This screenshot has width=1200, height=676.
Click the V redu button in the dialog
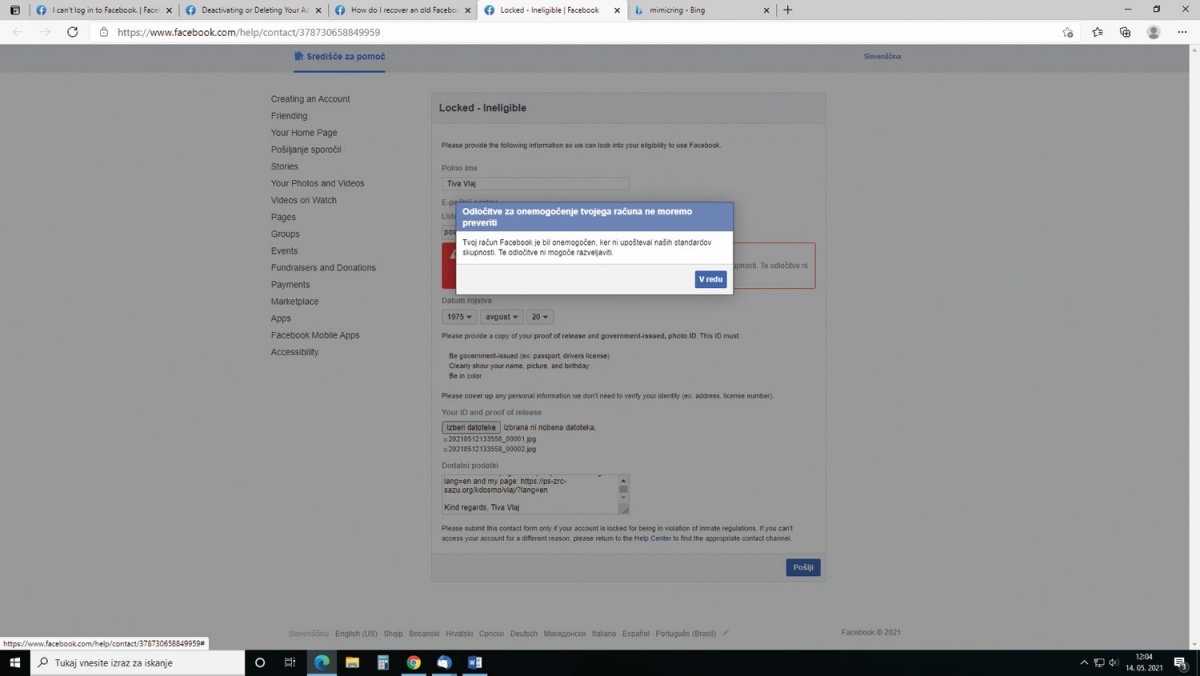(x=710, y=279)
